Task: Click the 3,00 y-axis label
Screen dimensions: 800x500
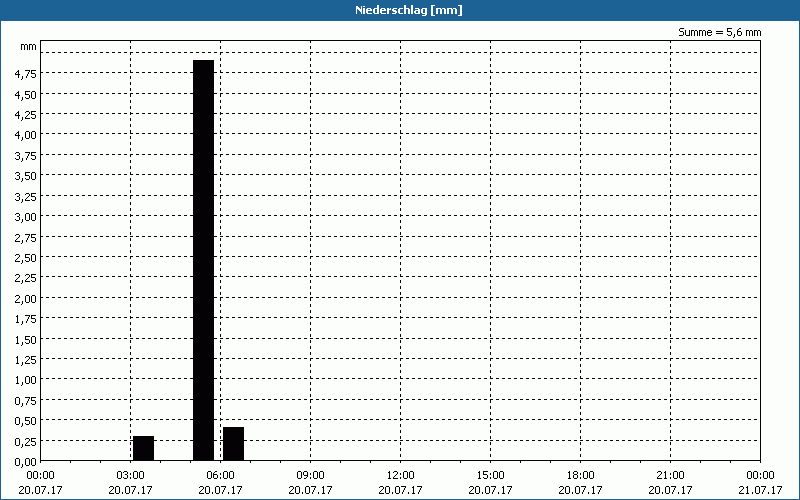Action: click(26, 217)
